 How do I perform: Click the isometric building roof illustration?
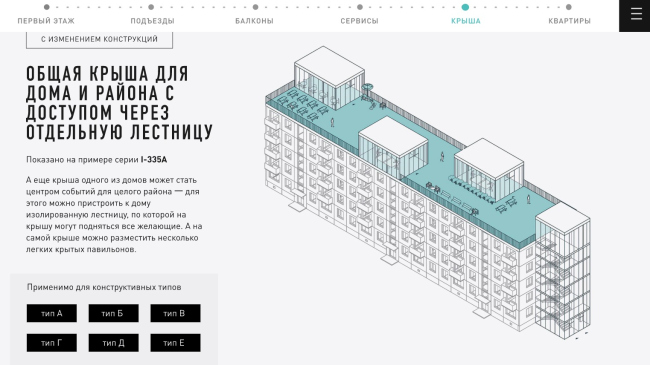click(x=428, y=192)
